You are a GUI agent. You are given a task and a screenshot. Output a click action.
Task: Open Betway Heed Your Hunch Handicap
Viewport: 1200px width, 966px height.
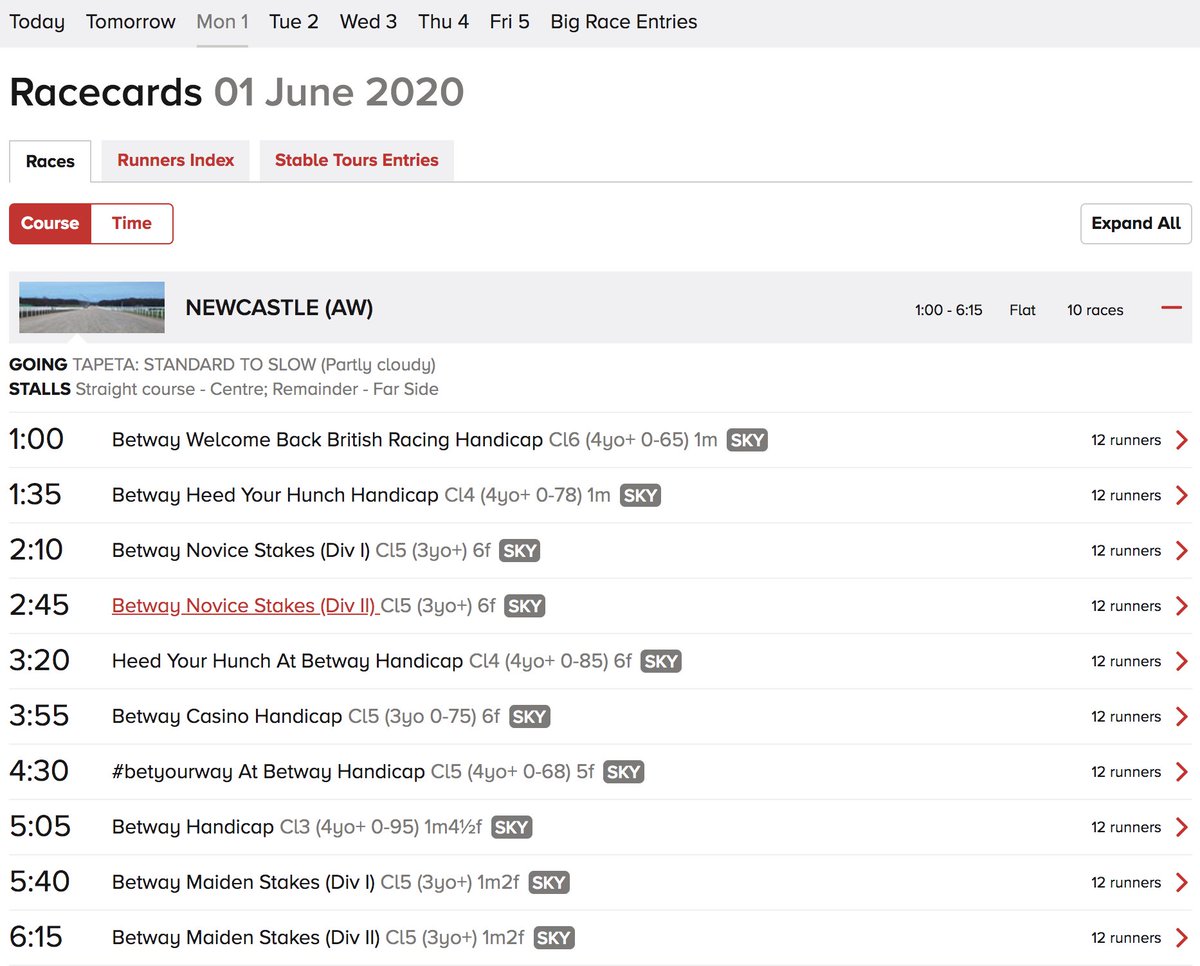pos(275,495)
